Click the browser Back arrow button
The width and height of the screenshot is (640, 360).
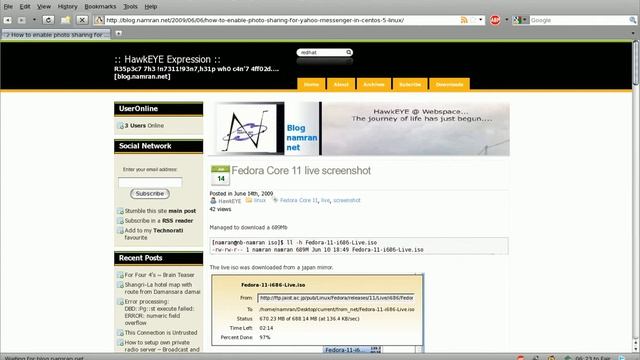(7, 20)
